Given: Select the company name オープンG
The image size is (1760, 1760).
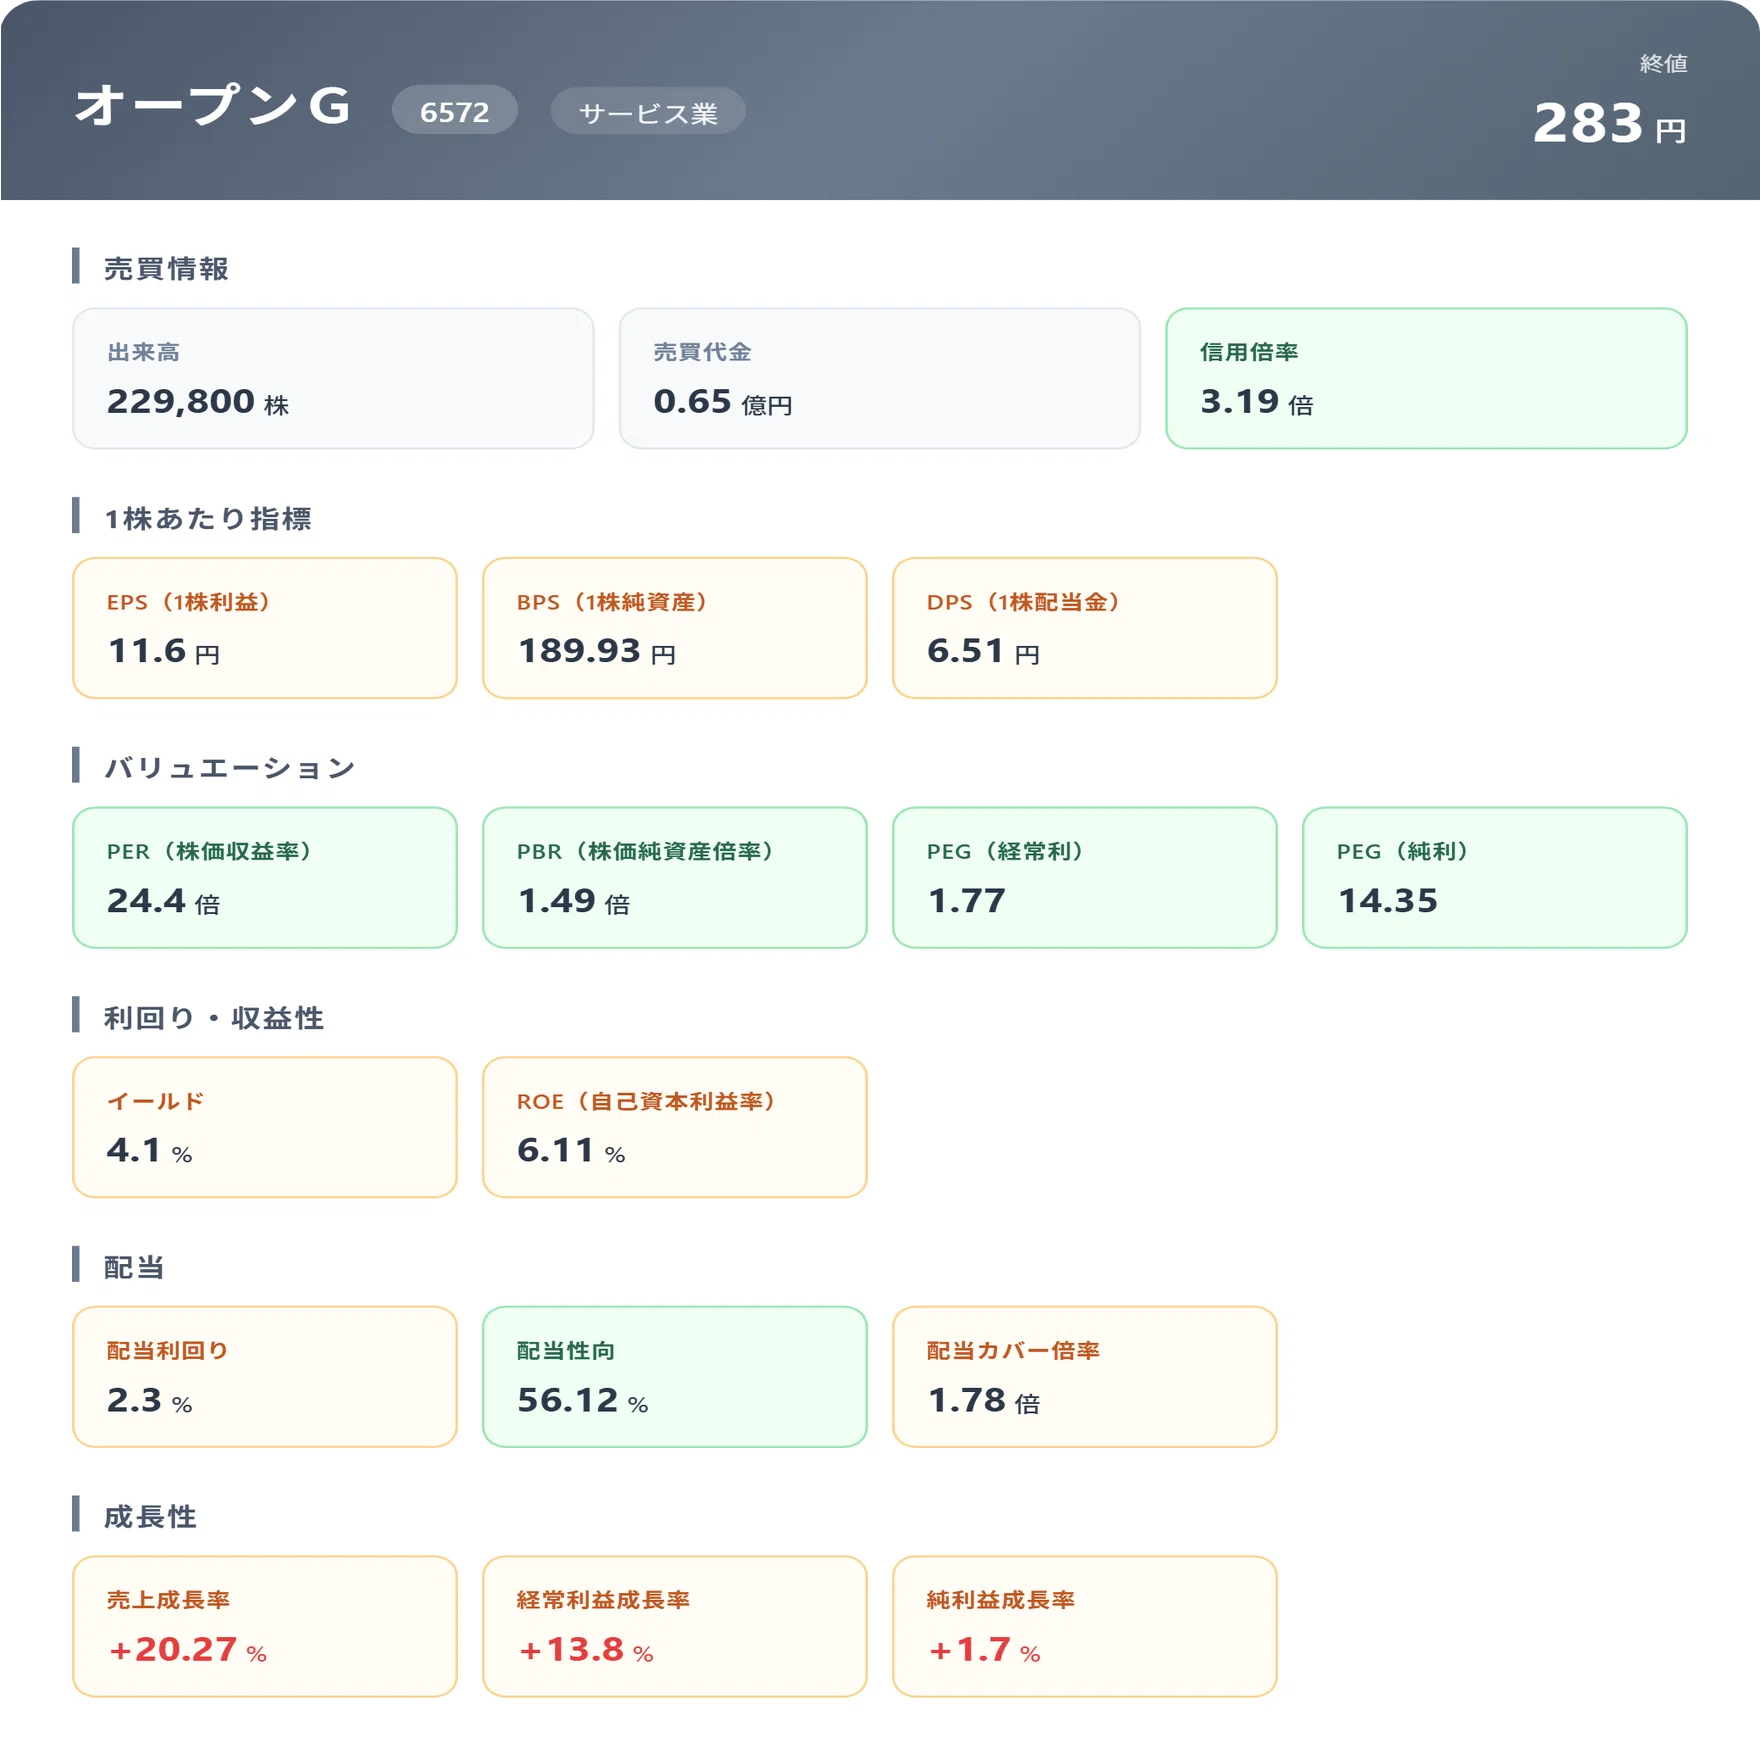Looking at the screenshot, I should [213, 106].
